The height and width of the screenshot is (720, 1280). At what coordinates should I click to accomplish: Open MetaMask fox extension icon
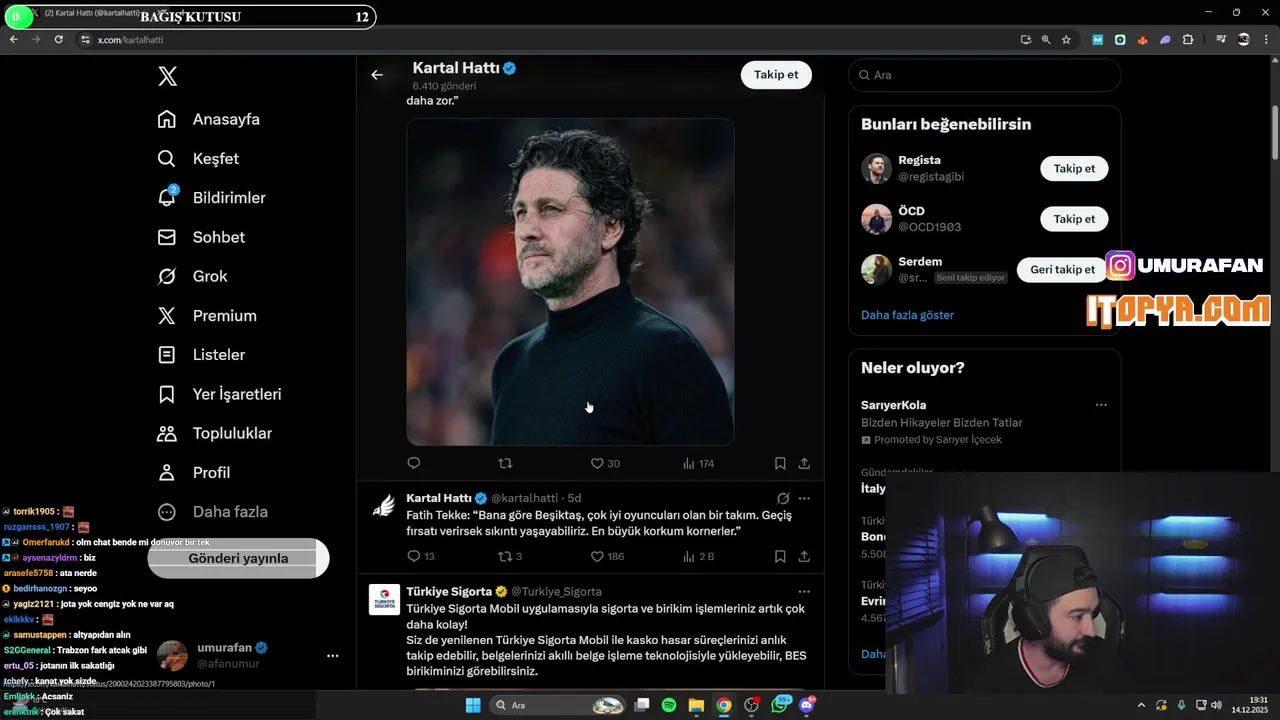pos(1142,40)
